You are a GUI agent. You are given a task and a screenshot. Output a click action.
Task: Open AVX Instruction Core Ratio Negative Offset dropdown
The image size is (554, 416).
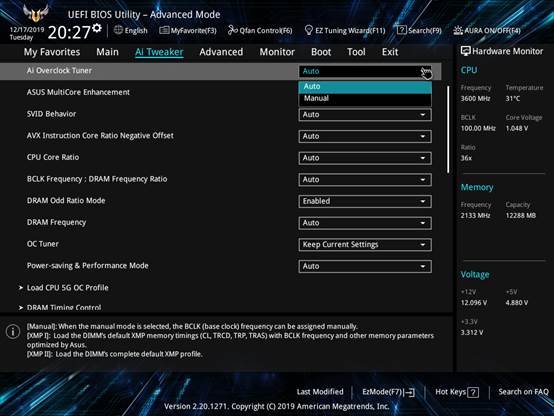pos(365,136)
